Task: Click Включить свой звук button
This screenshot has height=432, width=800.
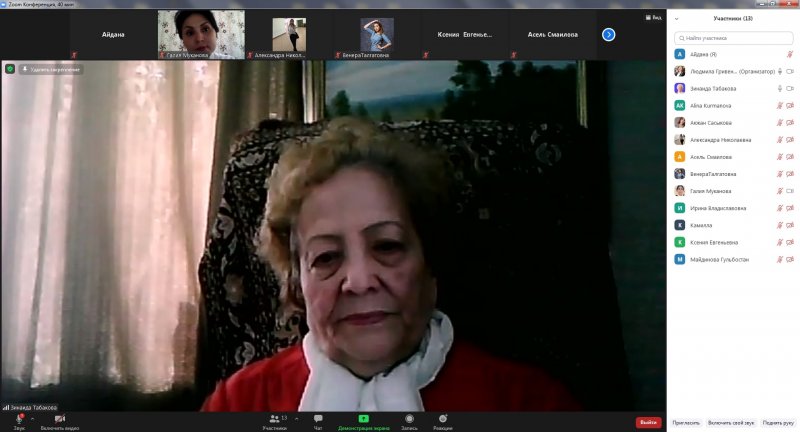Action: tap(731, 423)
